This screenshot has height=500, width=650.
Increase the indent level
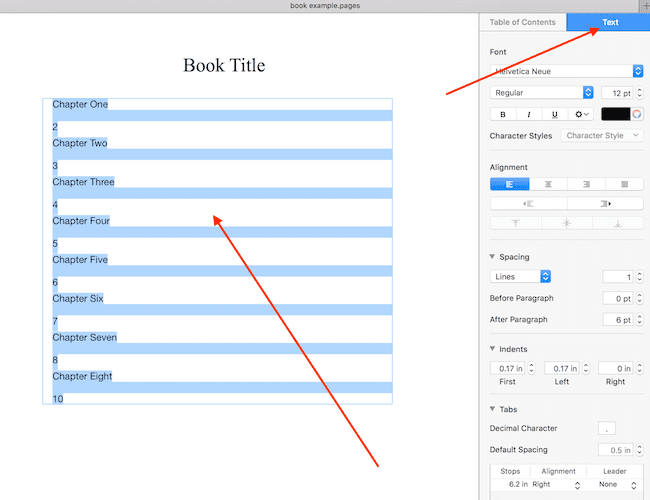605,204
